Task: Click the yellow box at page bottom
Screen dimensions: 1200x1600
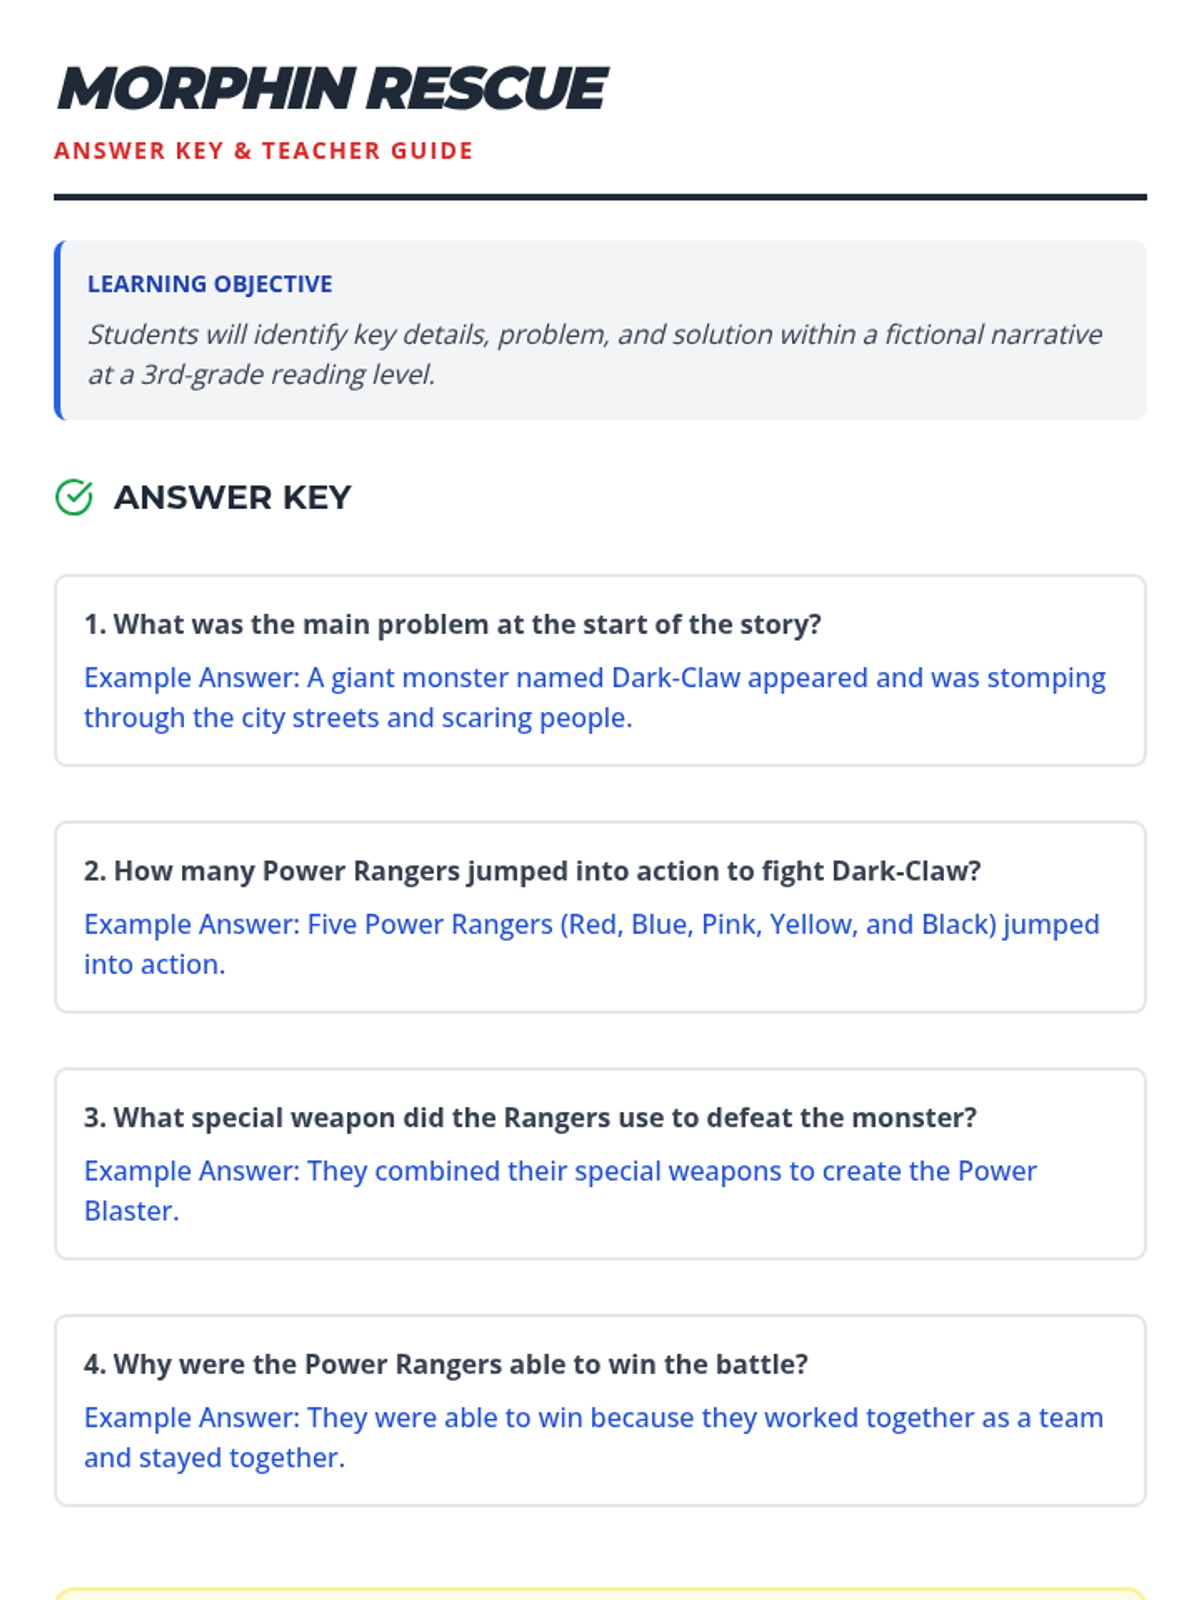Action: tap(600, 1593)
